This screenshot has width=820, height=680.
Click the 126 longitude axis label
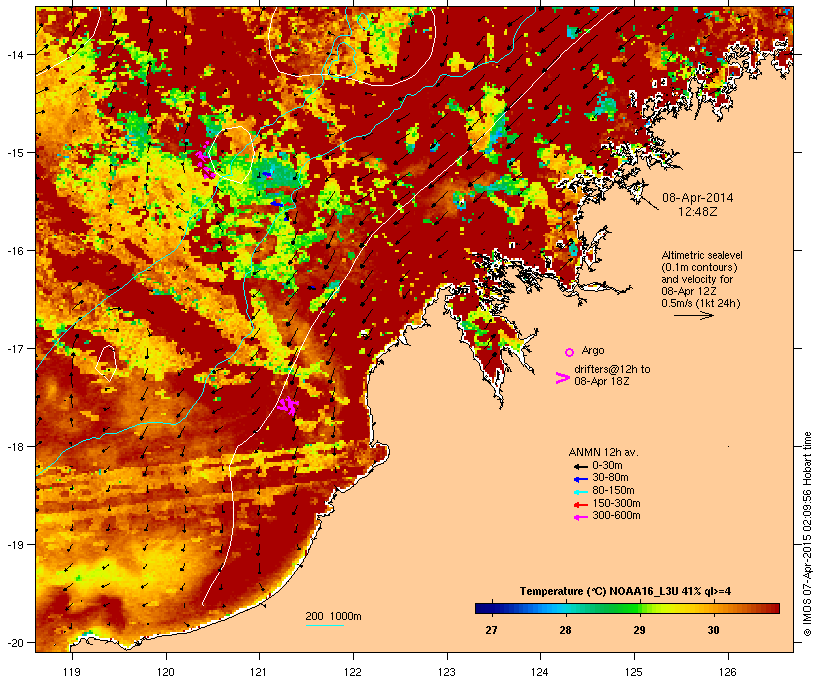[x=728, y=672]
